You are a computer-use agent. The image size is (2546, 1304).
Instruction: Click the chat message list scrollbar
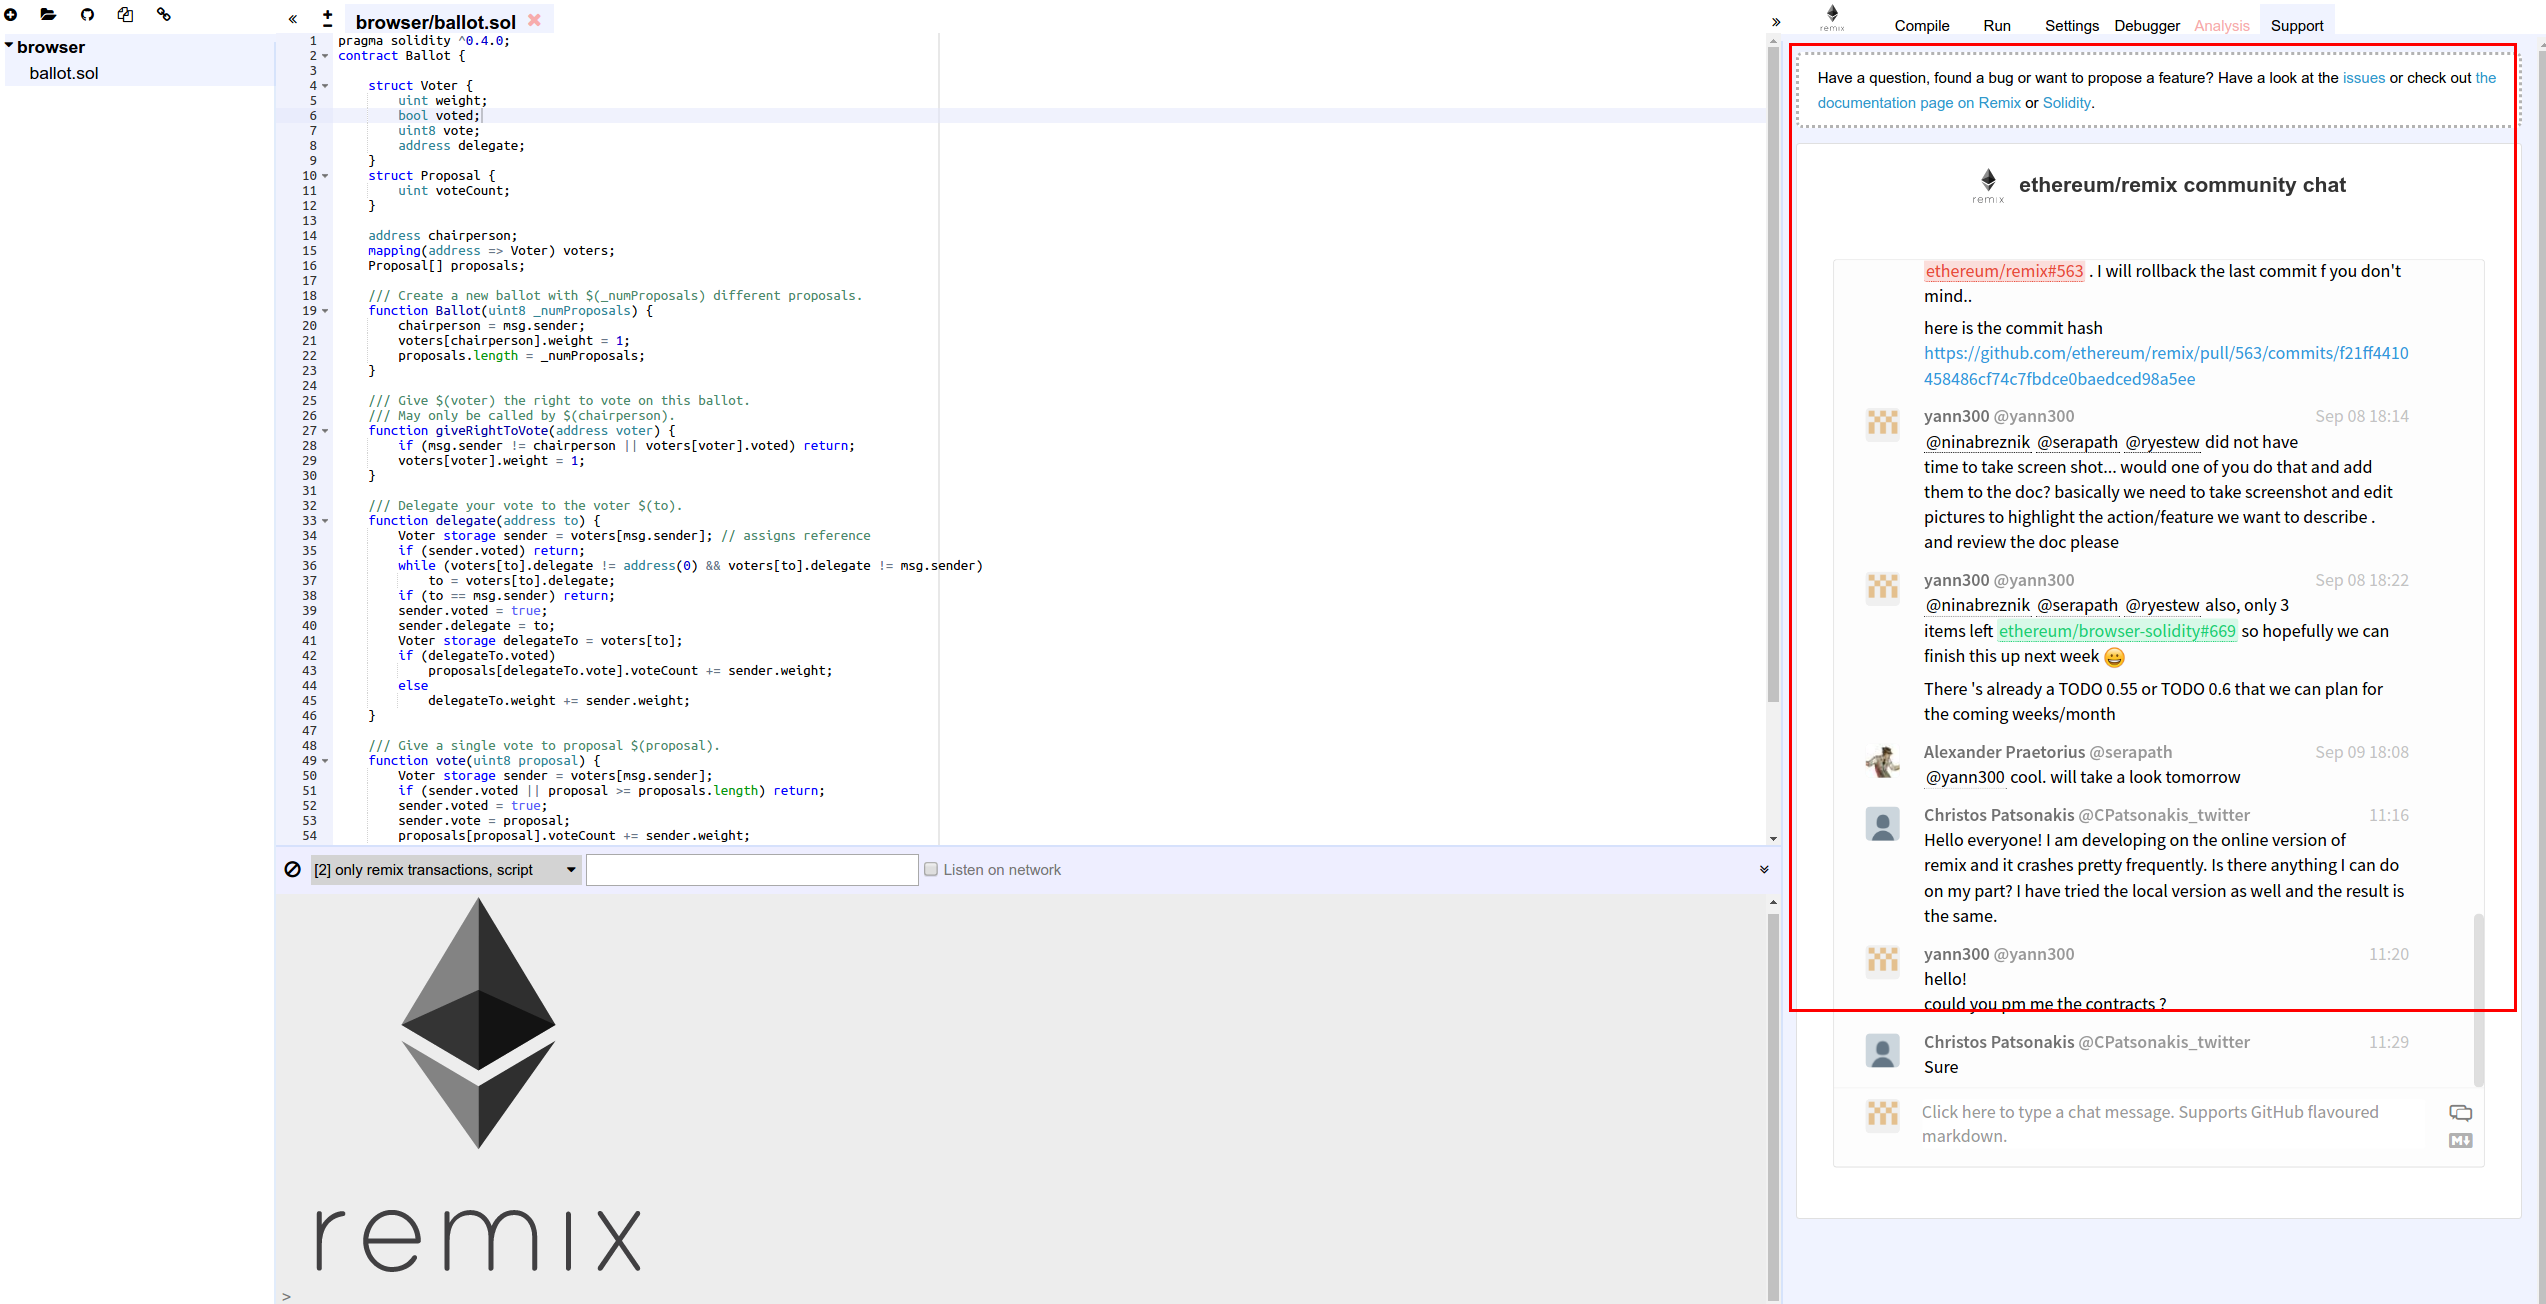tap(2478, 1000)
